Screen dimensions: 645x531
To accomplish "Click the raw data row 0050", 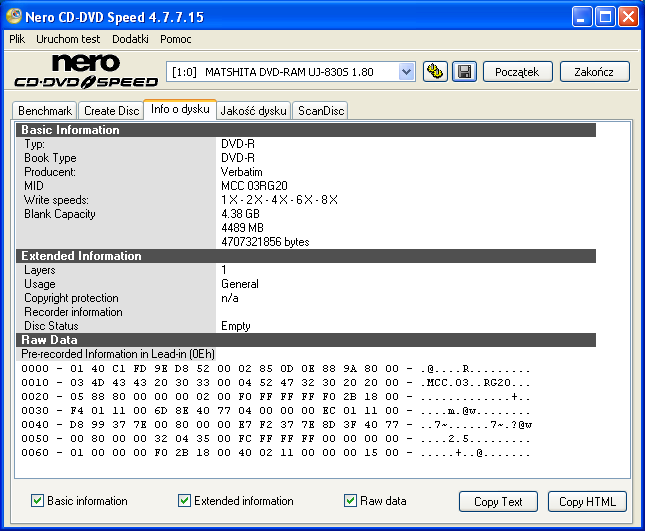I will (276, 438).
